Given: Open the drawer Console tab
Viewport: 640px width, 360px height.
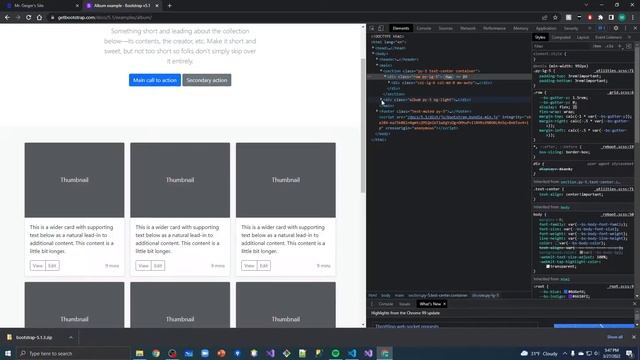Looking at the screenshot, I should (385, 304).
